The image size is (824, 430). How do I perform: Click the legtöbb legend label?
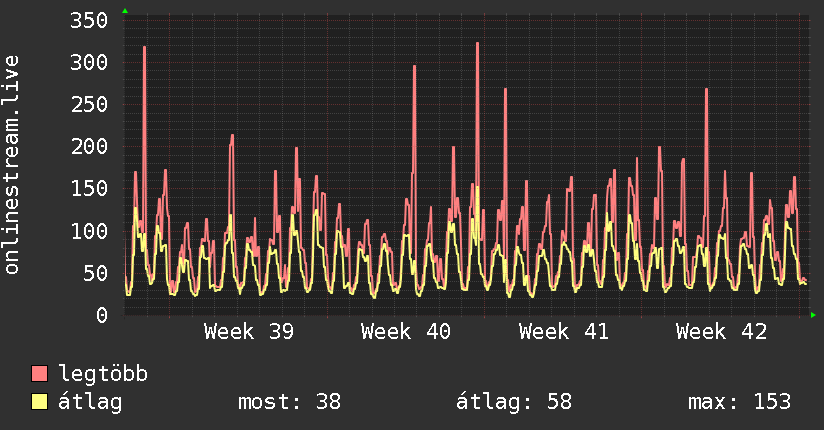[103, 374]
